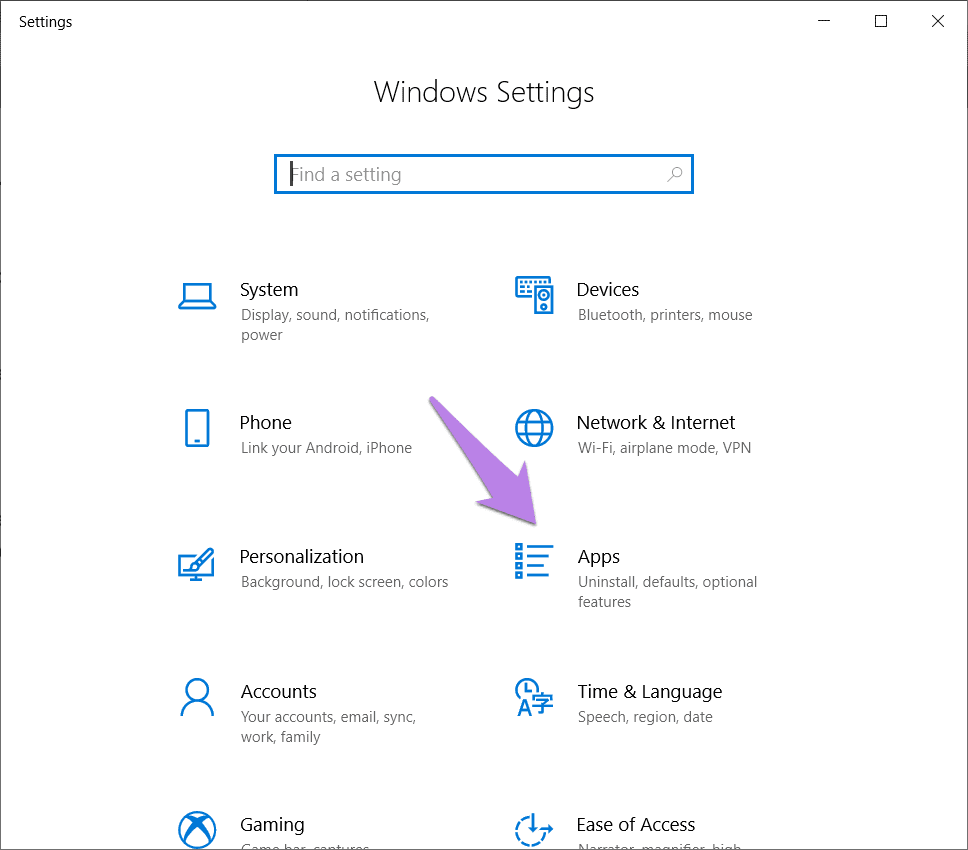Open the Accounts person icon
The height and width of the screenshot is (850, 968).
[197, 698]
